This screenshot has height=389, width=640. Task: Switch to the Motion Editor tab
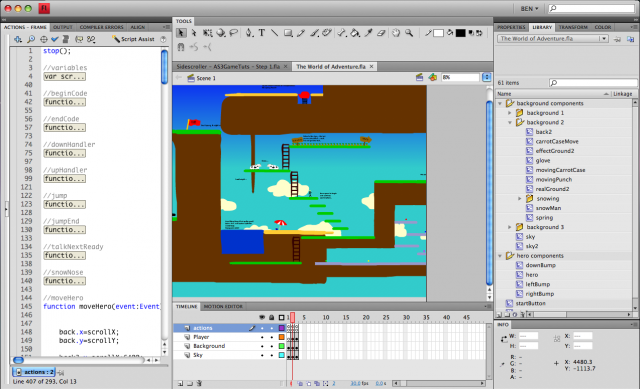(223, 307)
